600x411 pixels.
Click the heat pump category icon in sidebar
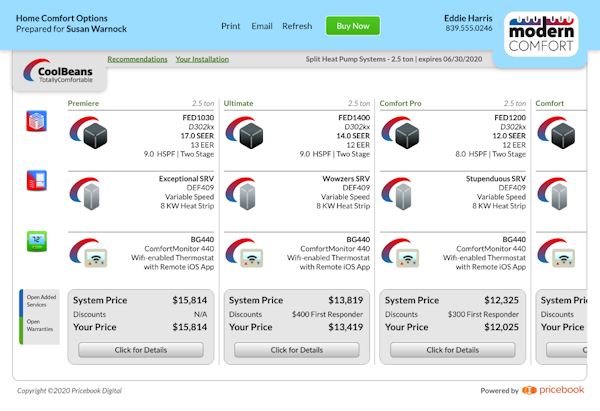coord(35,121)
